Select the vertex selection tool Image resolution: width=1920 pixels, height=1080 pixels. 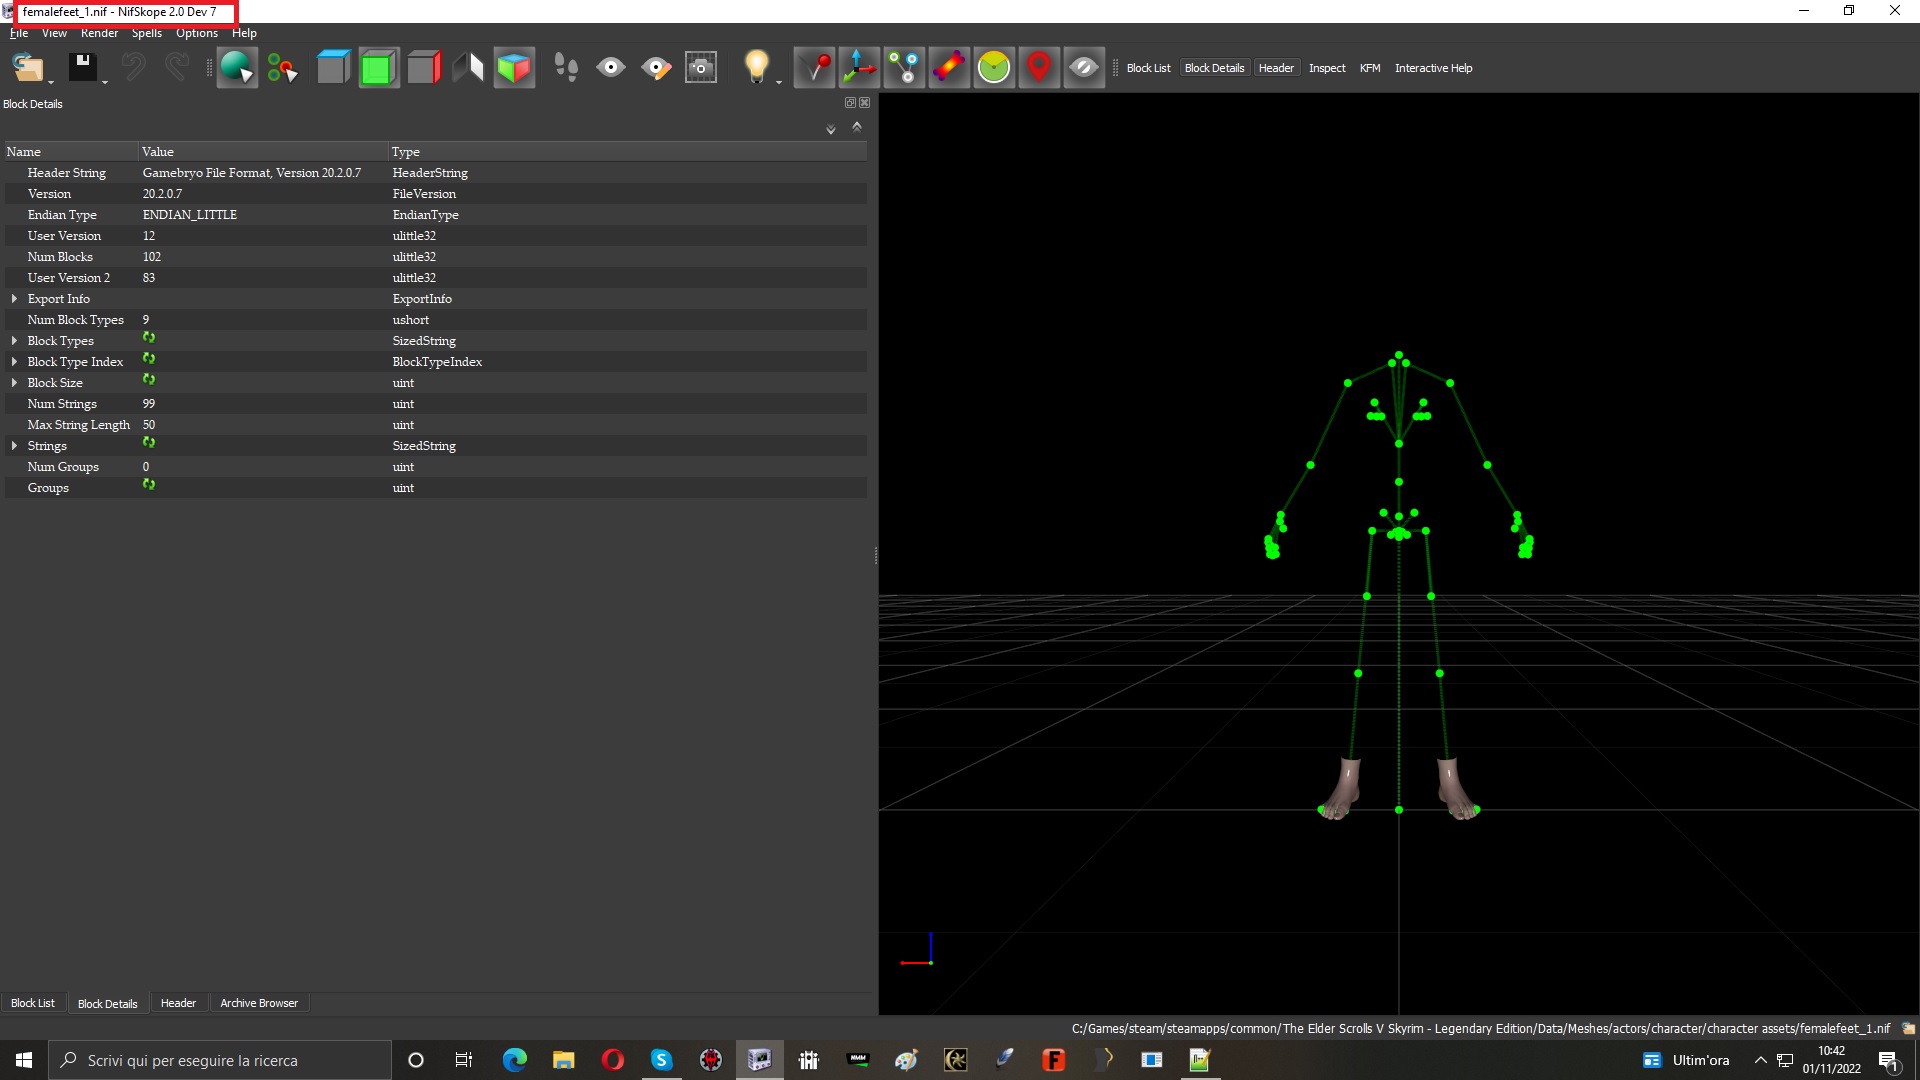coord(282,68)
